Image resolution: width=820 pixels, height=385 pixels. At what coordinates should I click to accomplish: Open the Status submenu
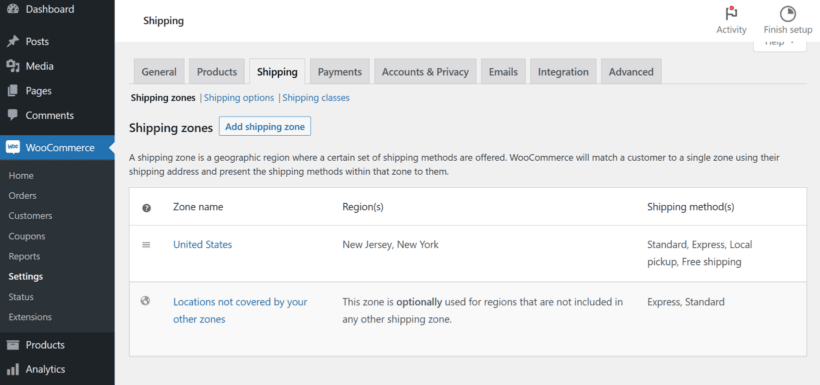[x=21, y=297]
